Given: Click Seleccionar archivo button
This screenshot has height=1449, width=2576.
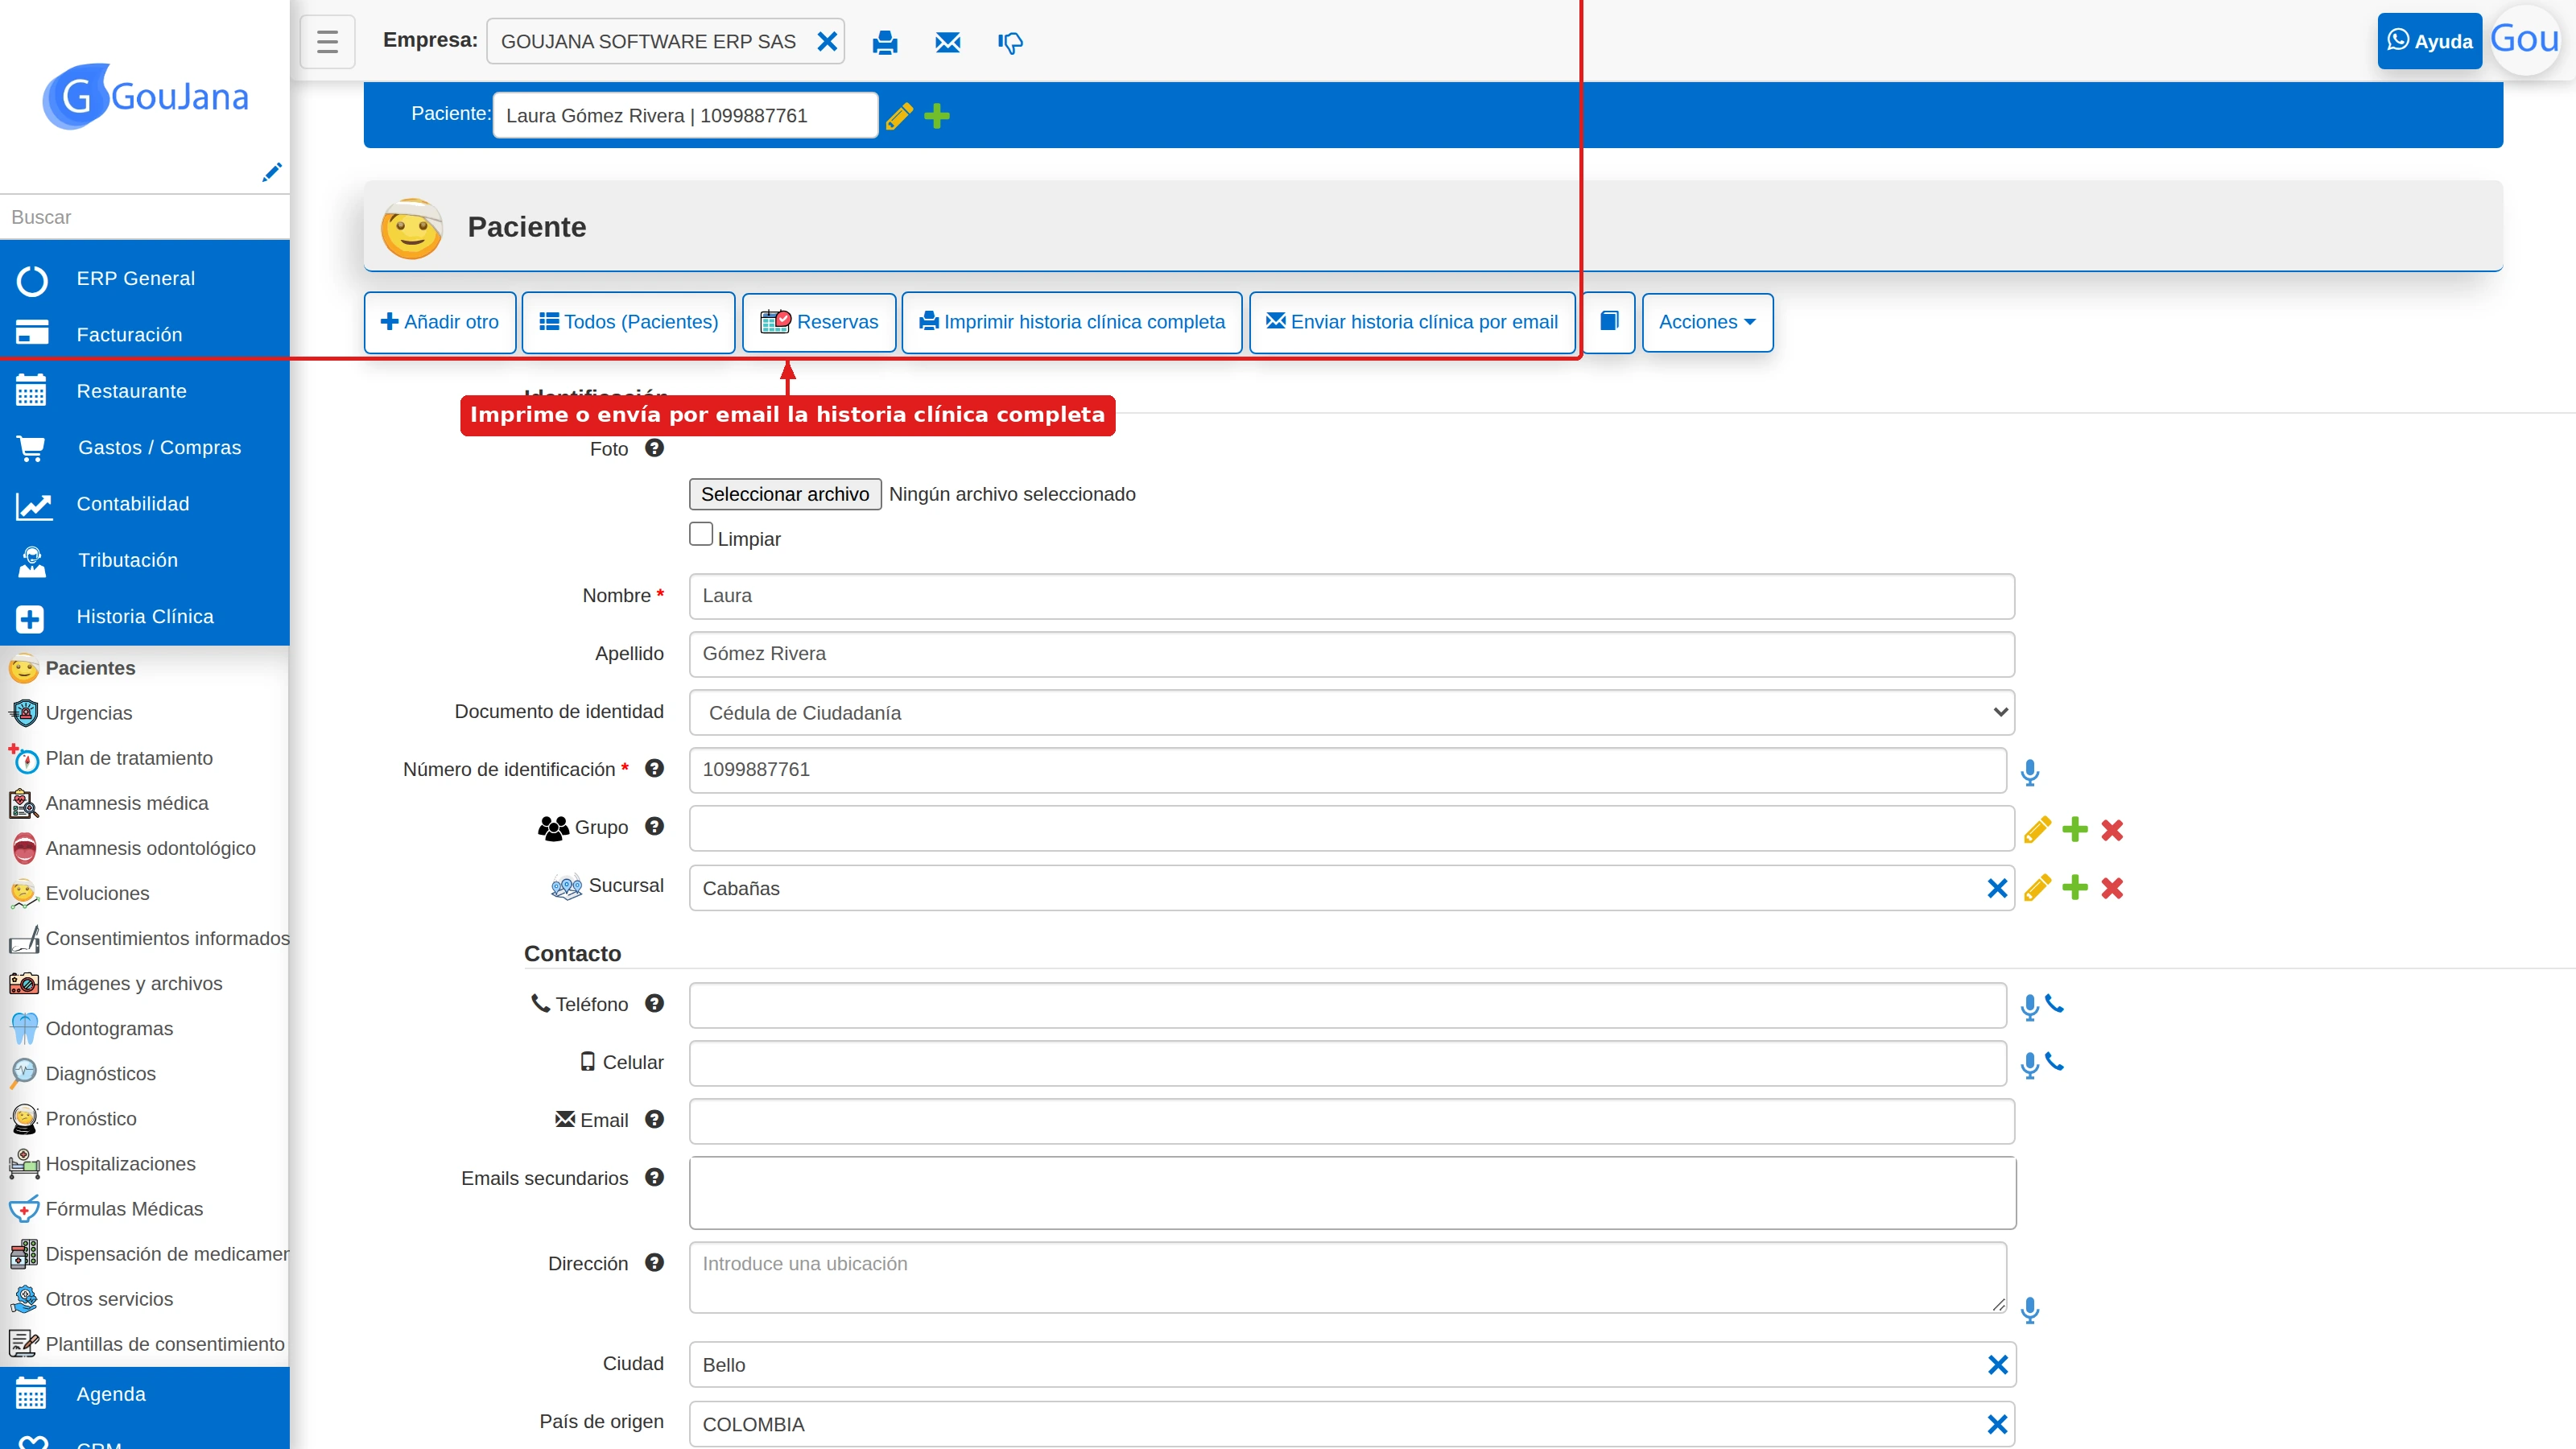Looking at the screenshot, I should pyautogui.click(x=785, y=494).
